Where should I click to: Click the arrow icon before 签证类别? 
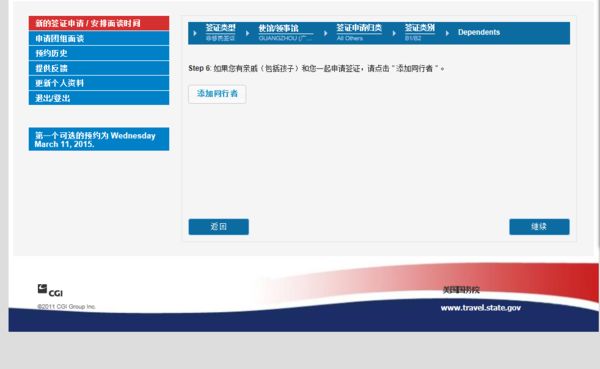[394, 33]
